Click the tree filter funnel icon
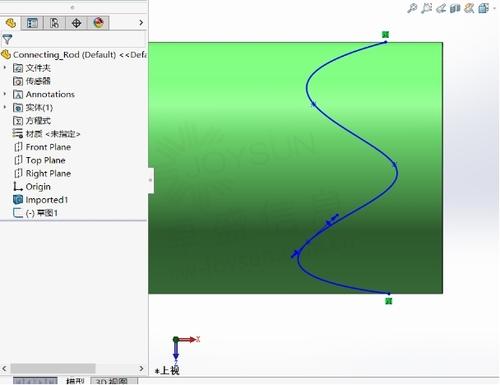The height and width of the screenshot is (385, 500). (7, 39)
